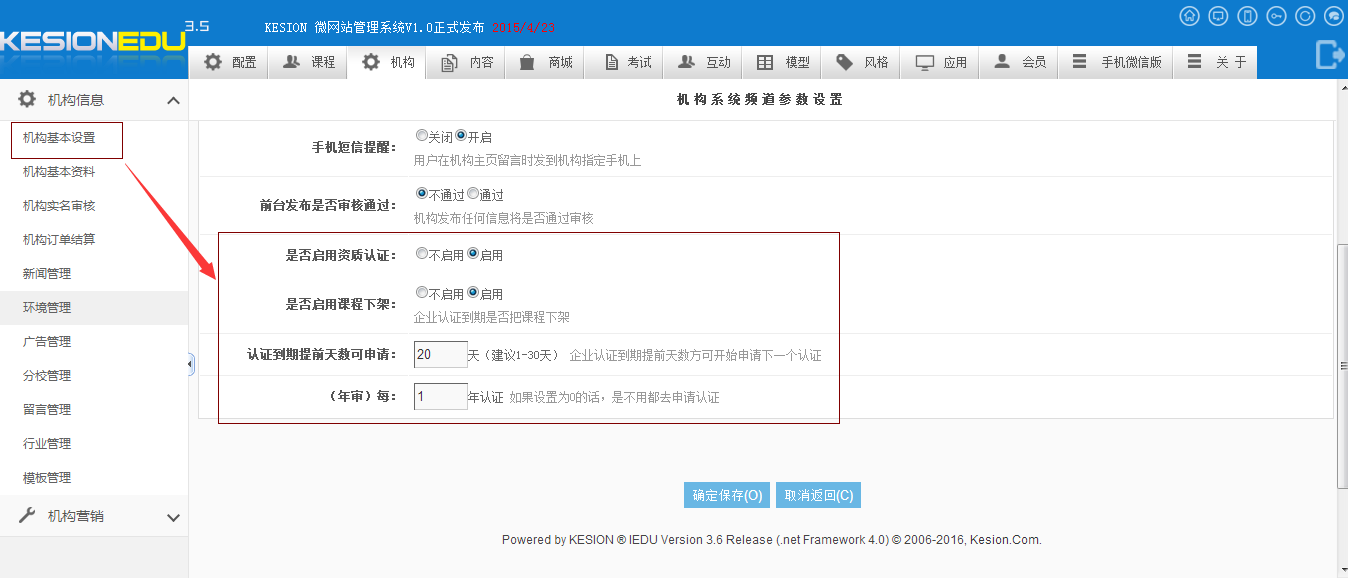Collapse the 机构信息 sidebar section
Image resolution: width=1348 pixels, height=578 pixels.
tap(173, 100)
